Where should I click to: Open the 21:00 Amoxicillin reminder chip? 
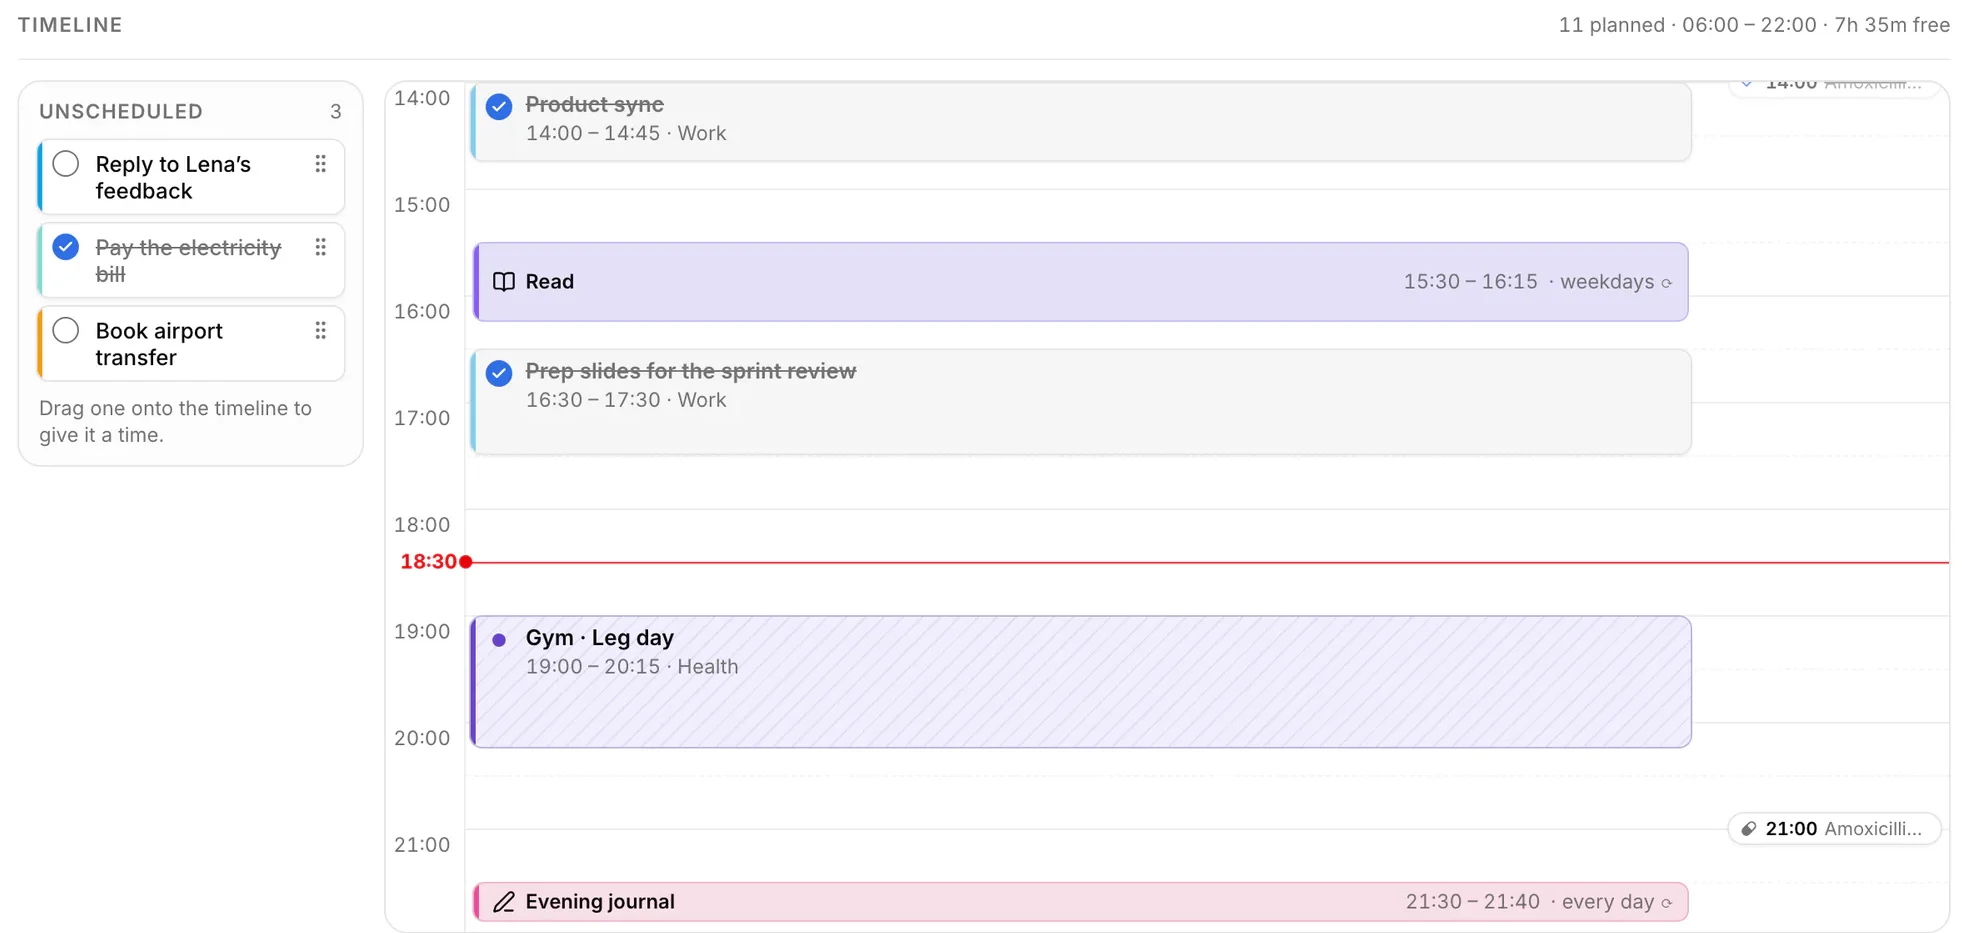coord(1834,829)
